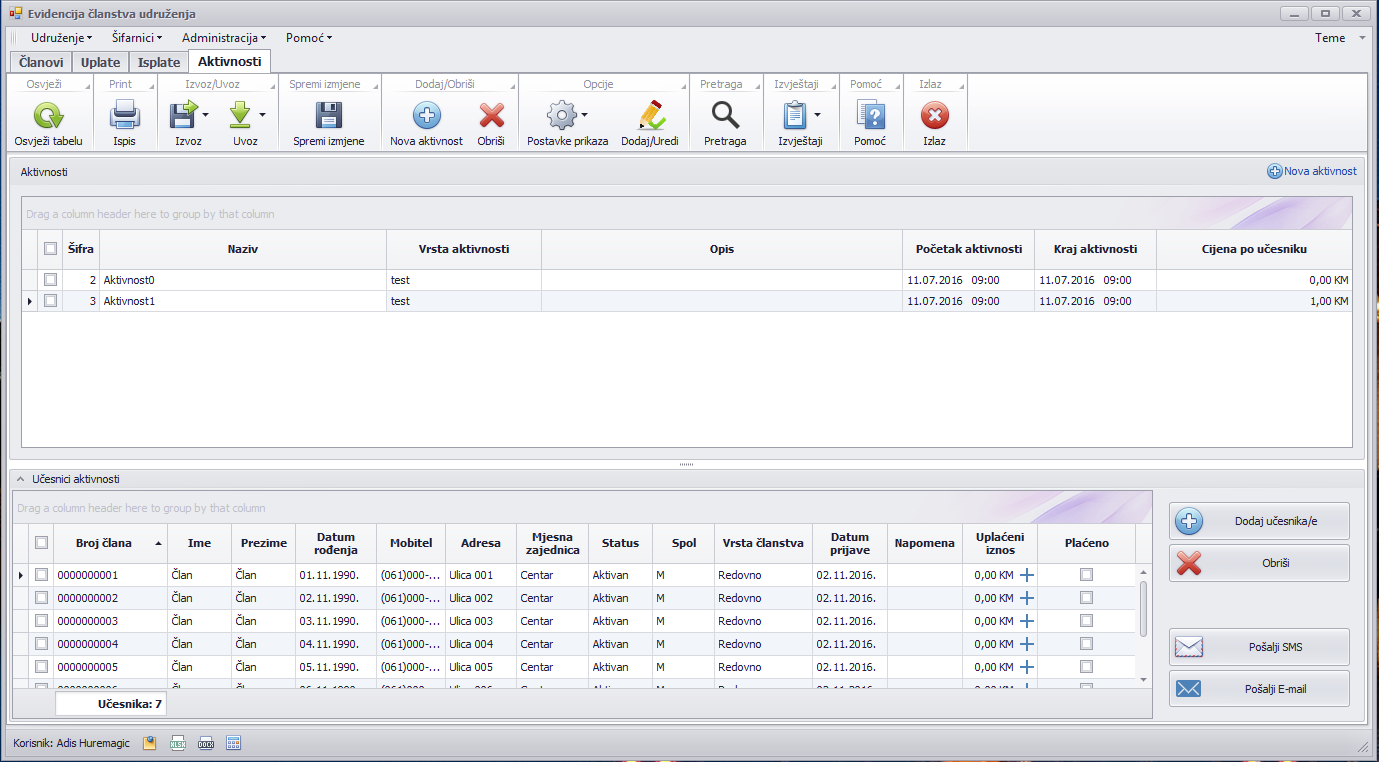Switch to the Članovi tab
The height and width of the screenshot is (762, 1379).
coord(42,62)
